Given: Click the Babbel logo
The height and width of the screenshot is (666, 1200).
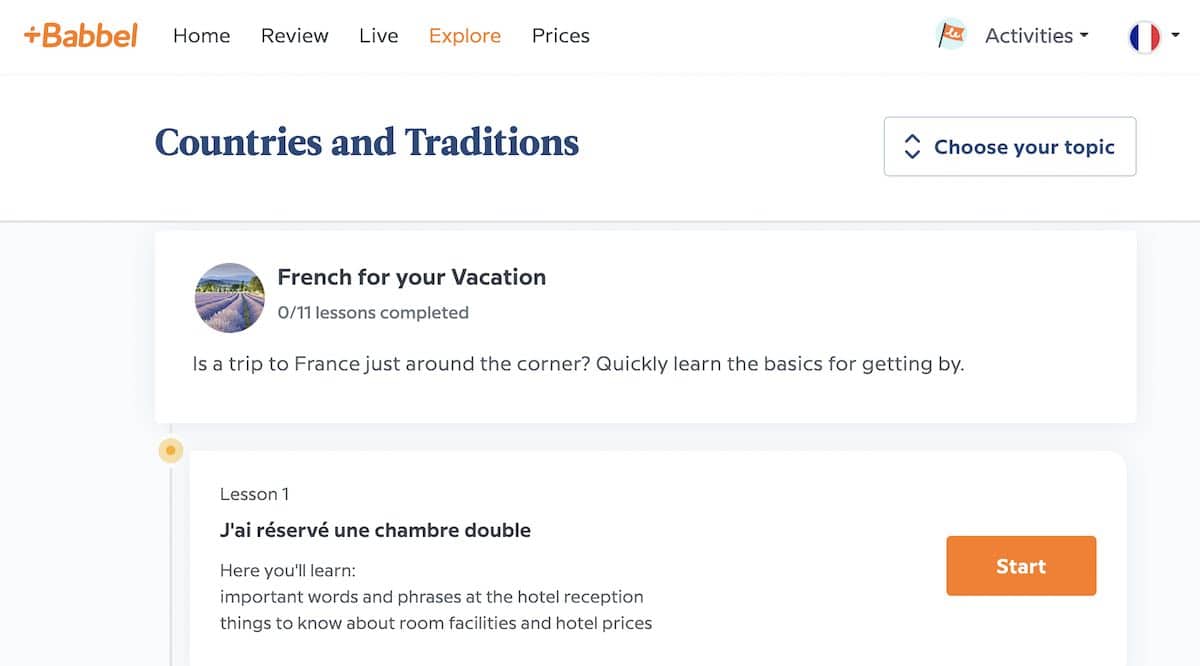Looking at the screenshot, I should tap(81, 35).
